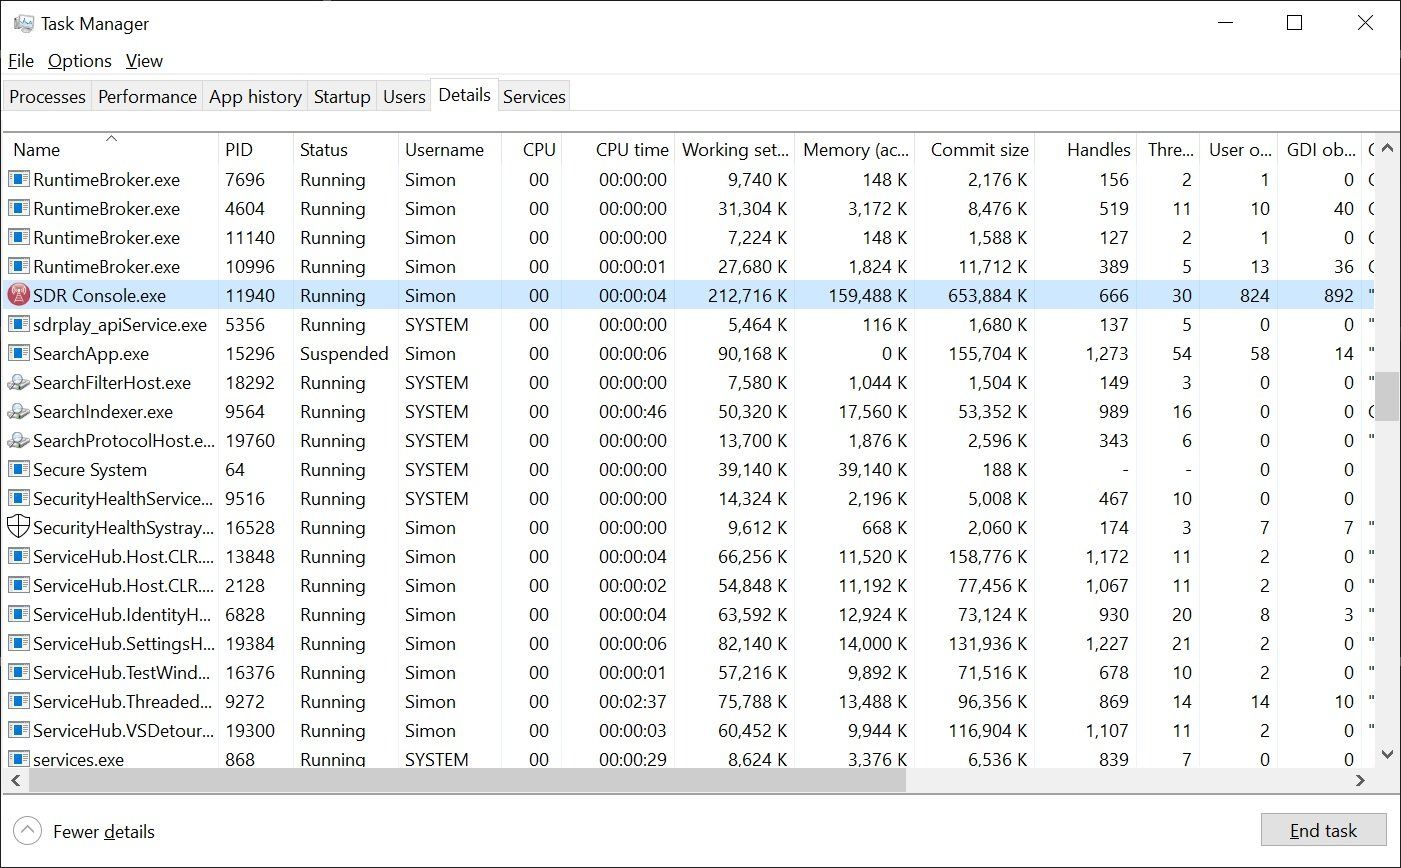Sort by the CPU time column header

pos(618,150)
